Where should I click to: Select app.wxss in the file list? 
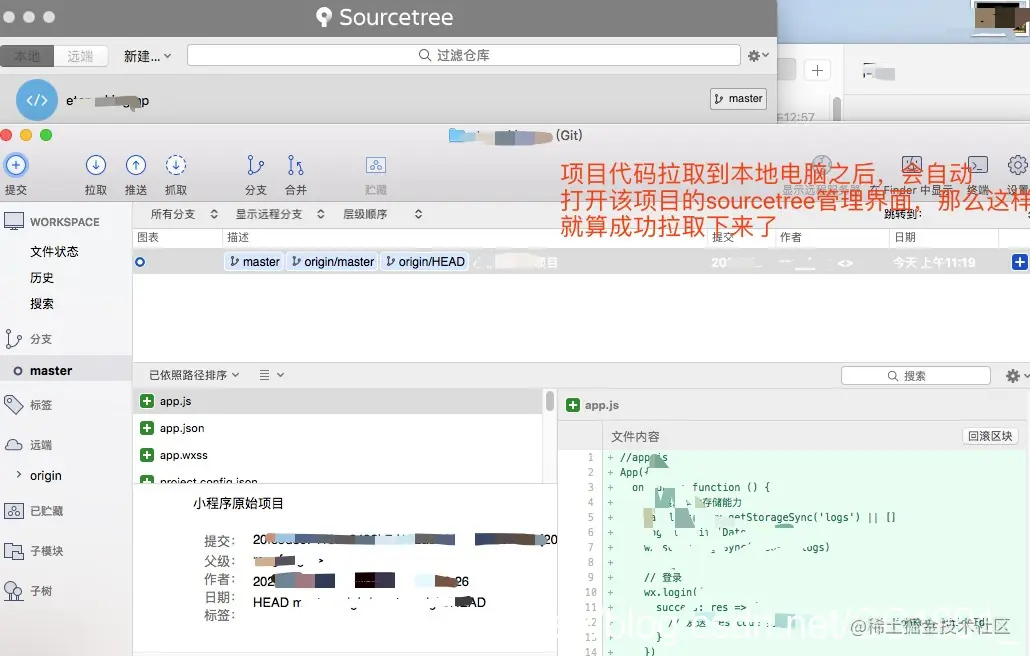click(x=338, y=455)
